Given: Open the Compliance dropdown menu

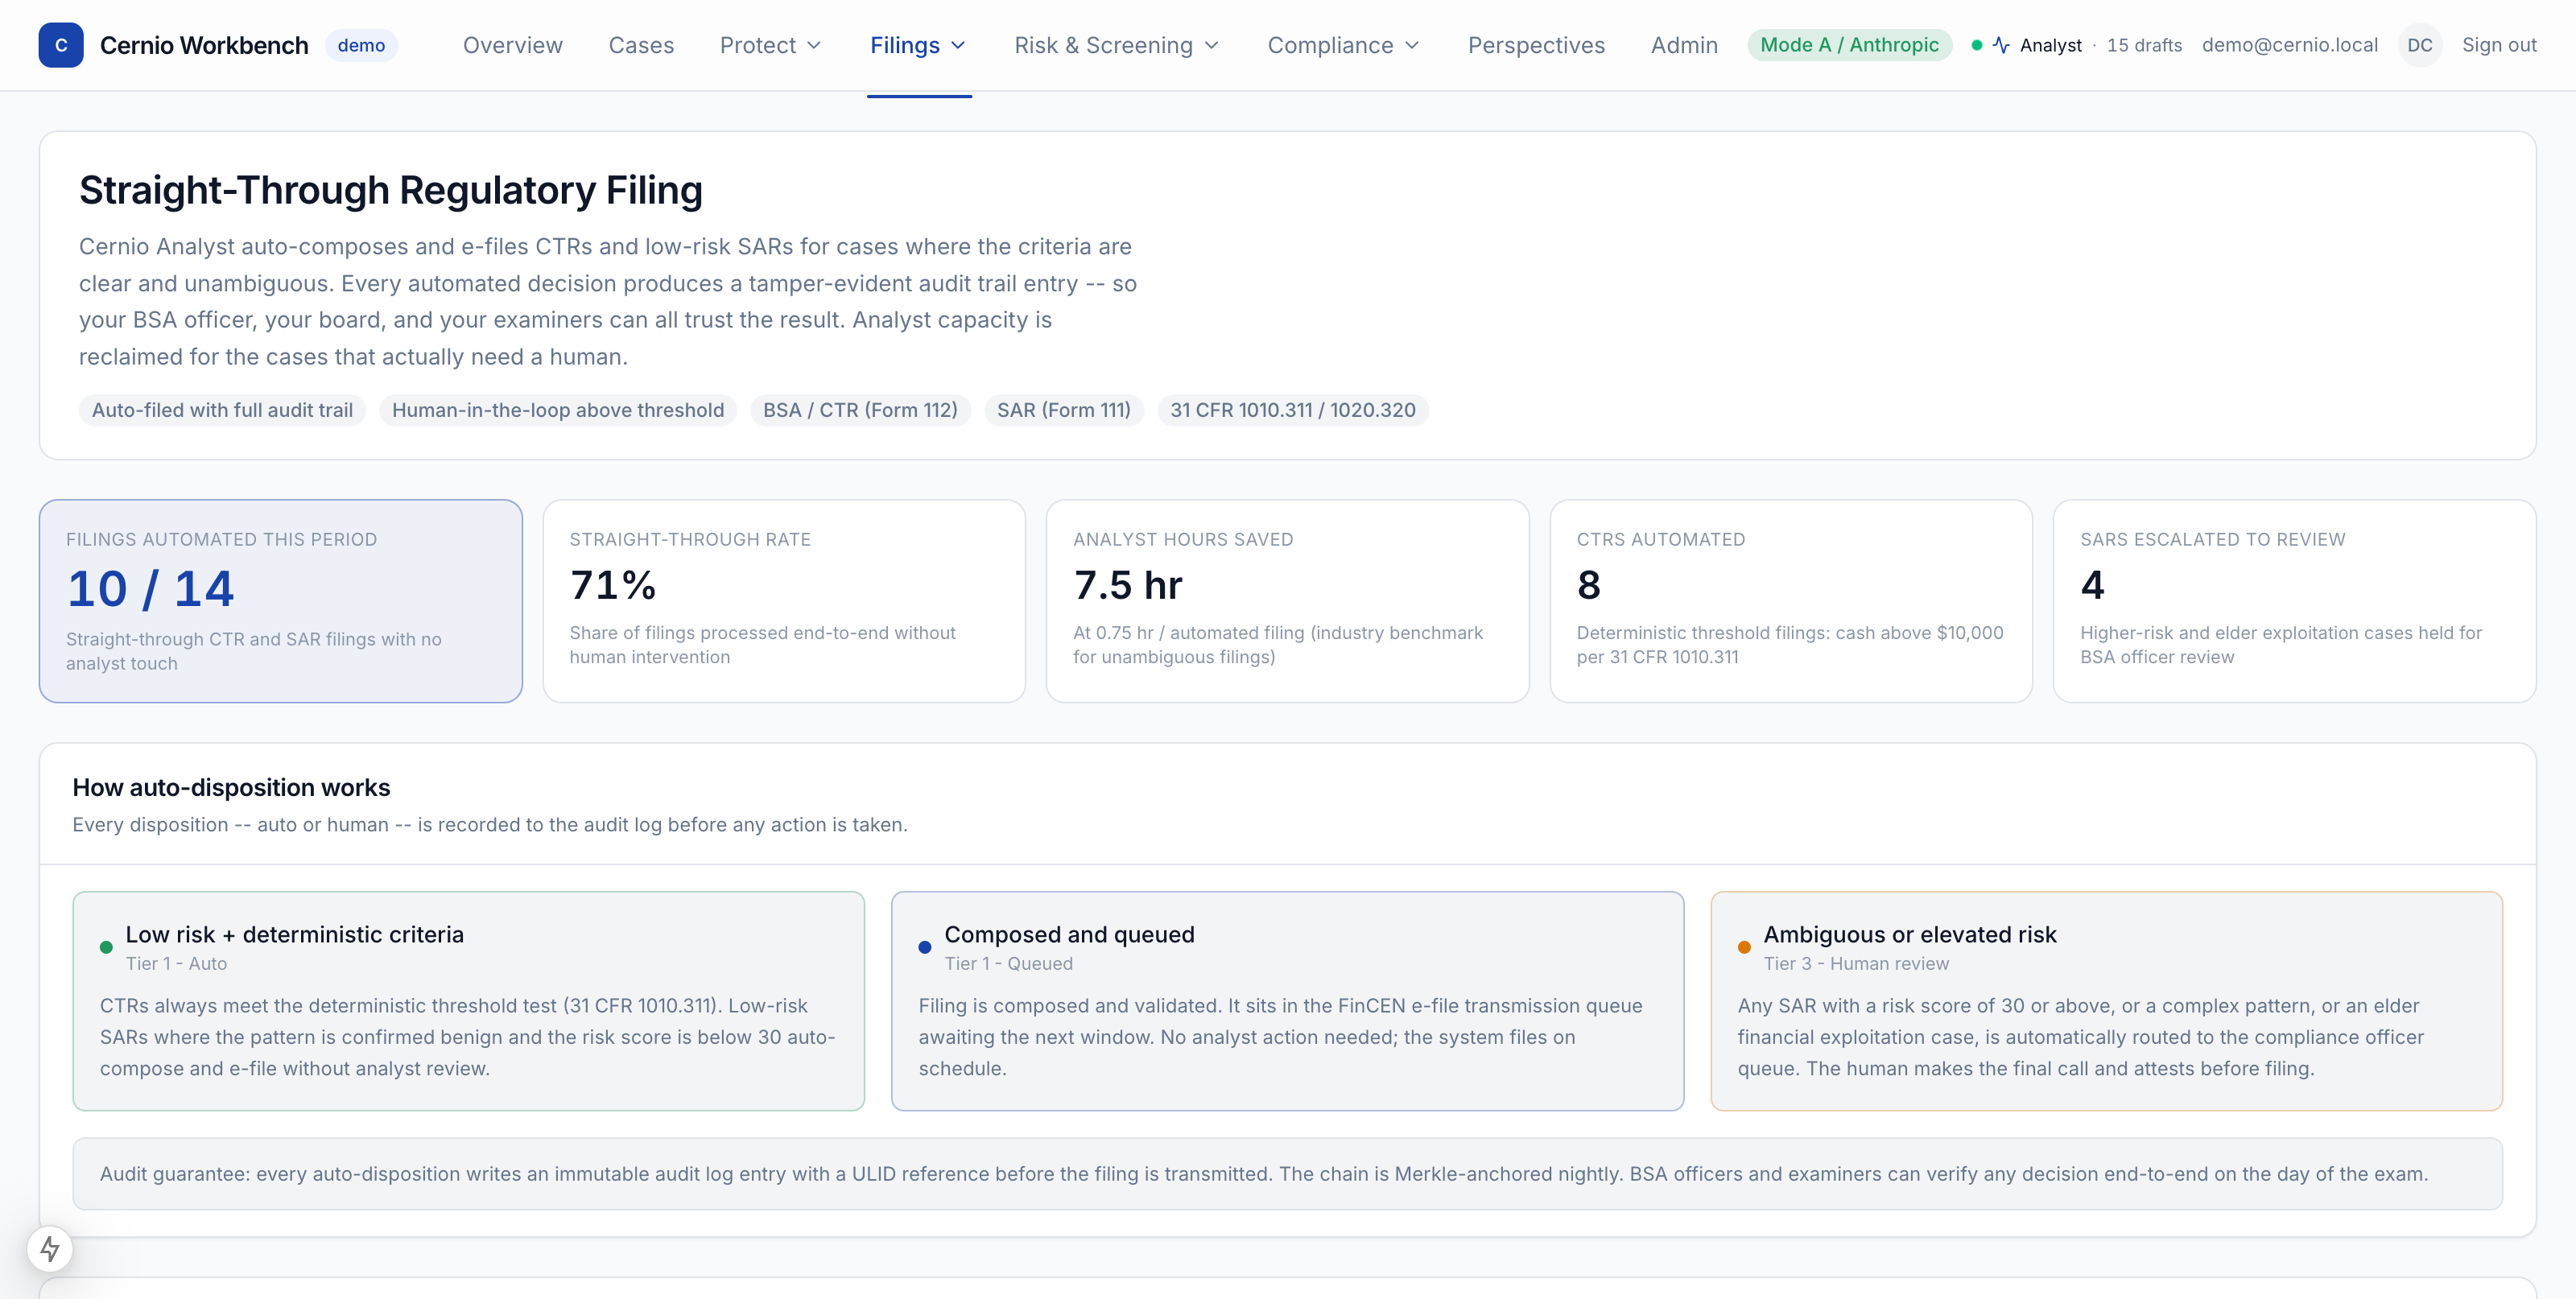Looking at the screenshot, I should click(1343, 45).
